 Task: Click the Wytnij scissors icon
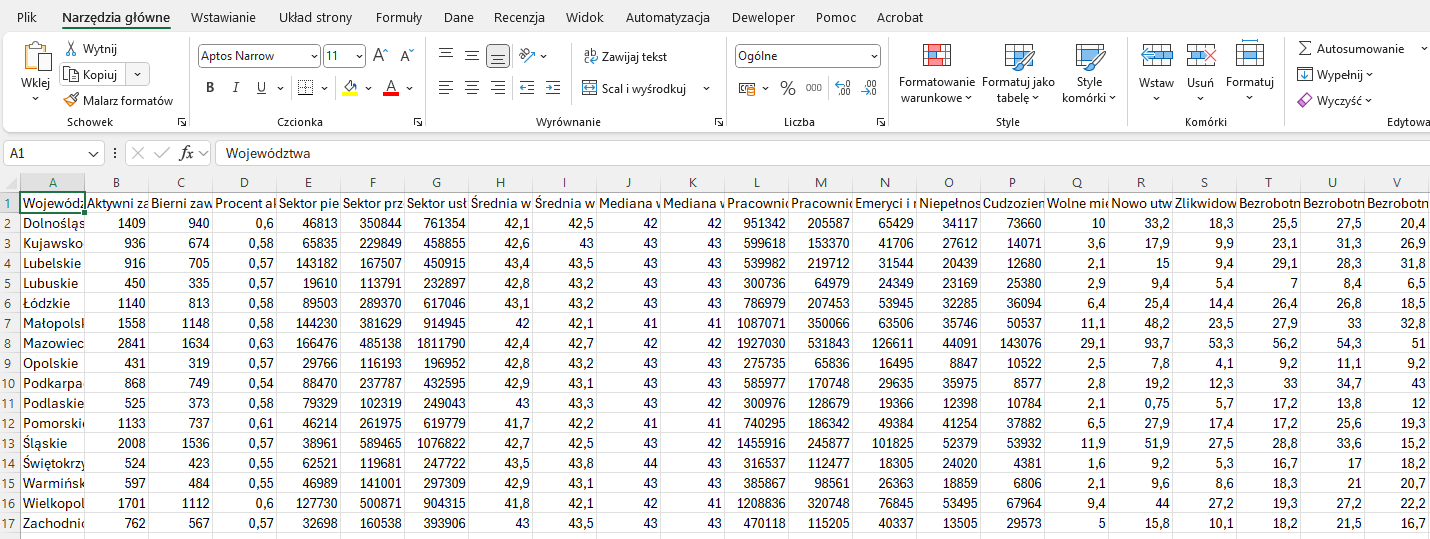[71, 49]
